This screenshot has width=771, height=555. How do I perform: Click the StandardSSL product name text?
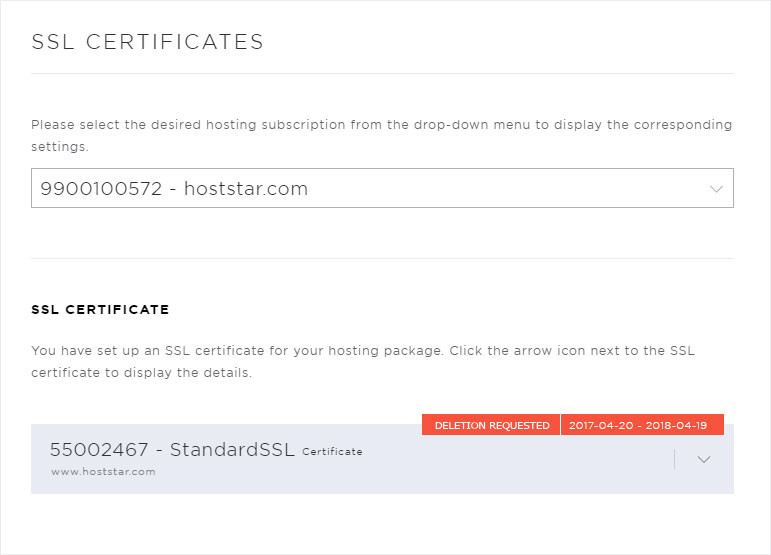[x=232, y=449]
